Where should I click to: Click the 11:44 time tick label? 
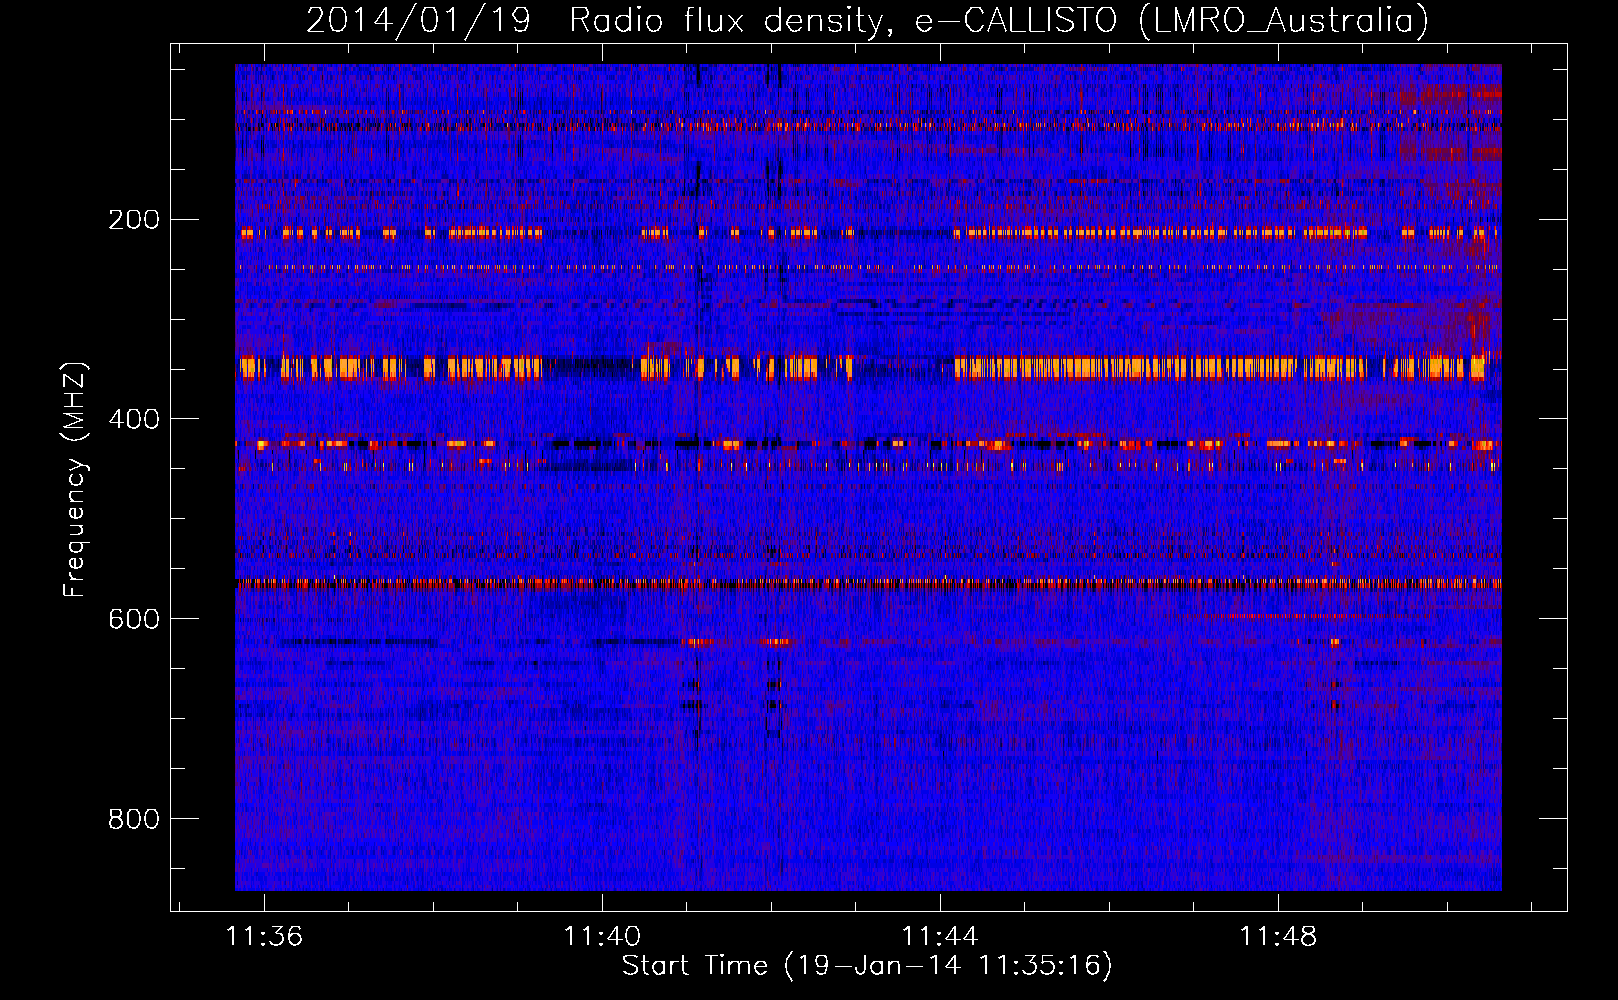pyautogui.click(x=940, y=937)
